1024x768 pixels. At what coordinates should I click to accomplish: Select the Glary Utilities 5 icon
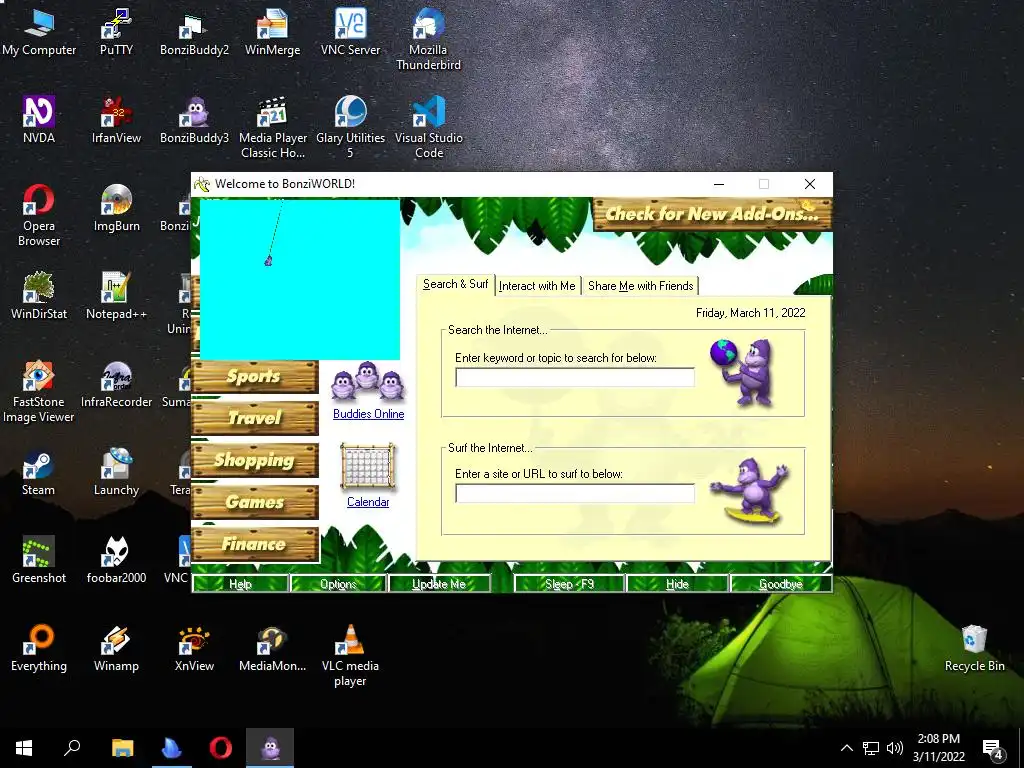[350, 127]
